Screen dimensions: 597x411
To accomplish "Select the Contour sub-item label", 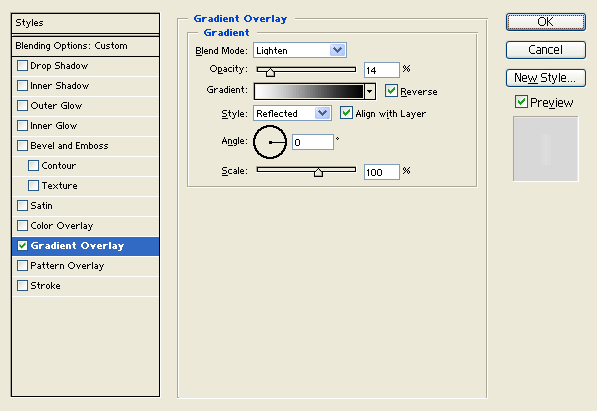I will pos(59,166).
